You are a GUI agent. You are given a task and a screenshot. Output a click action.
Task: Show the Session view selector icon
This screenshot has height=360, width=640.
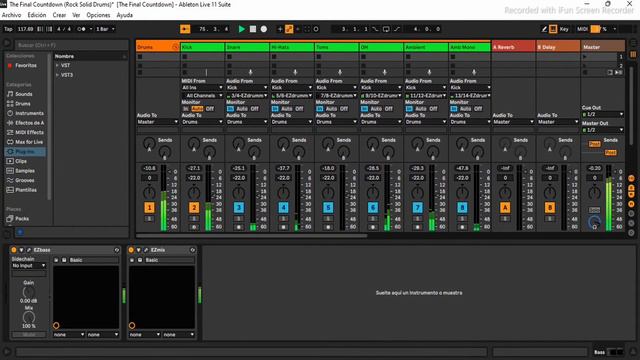coord(633,54)
